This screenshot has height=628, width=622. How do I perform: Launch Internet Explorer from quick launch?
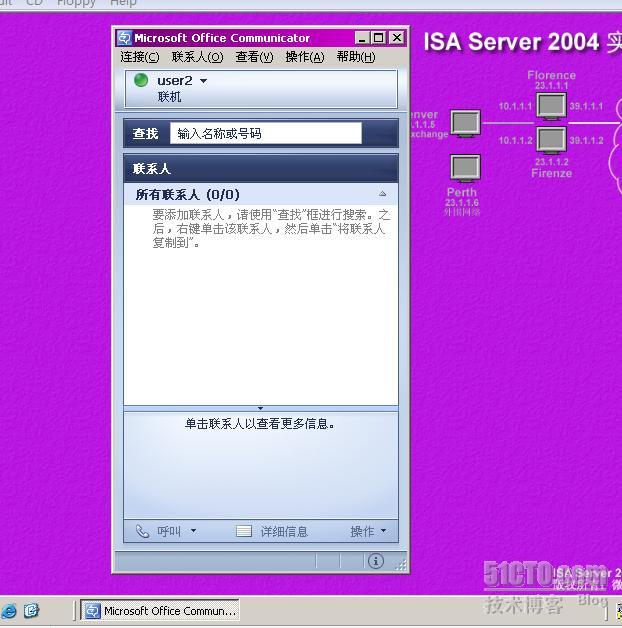[9, 611]
